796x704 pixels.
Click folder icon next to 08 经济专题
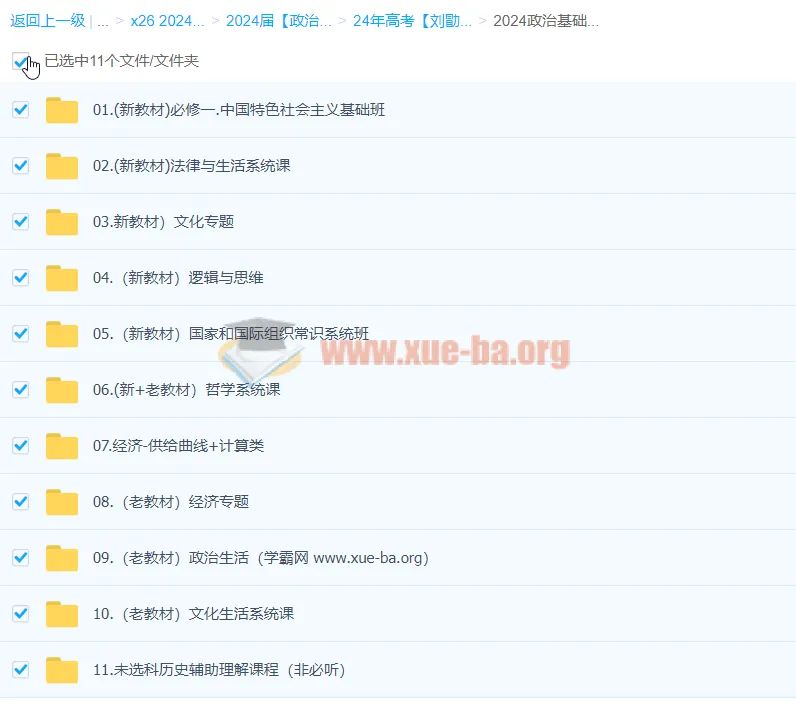click(x=61, y=502)
